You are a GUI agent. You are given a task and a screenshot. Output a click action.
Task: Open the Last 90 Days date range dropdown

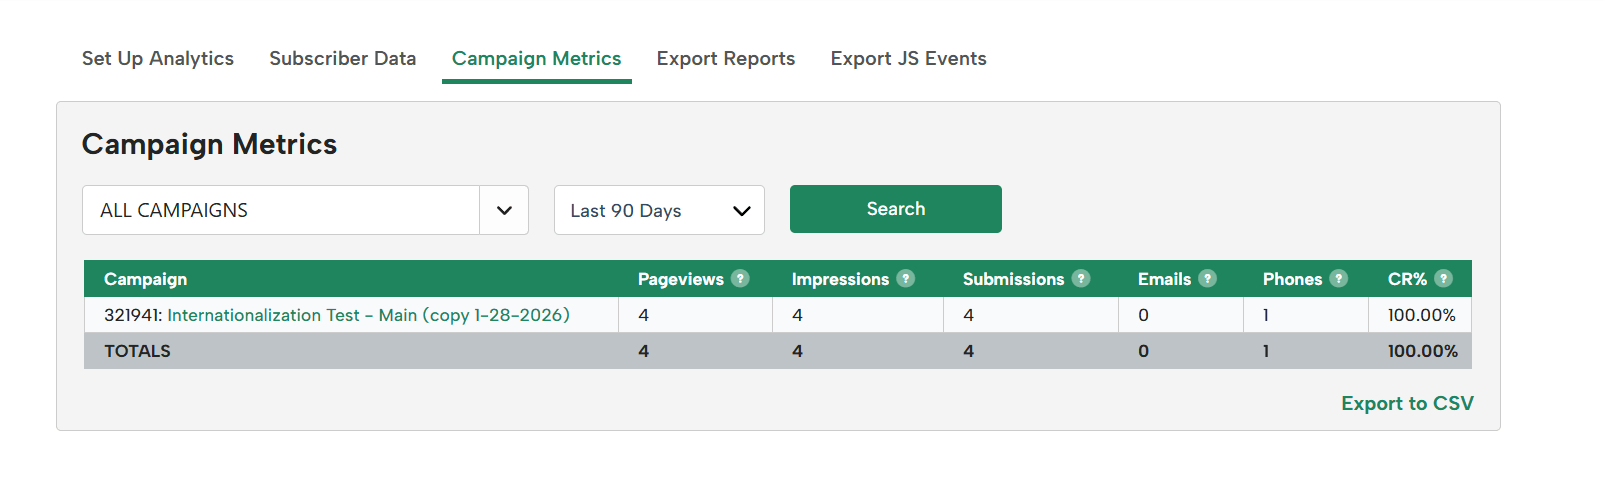(x=659, y=210)
